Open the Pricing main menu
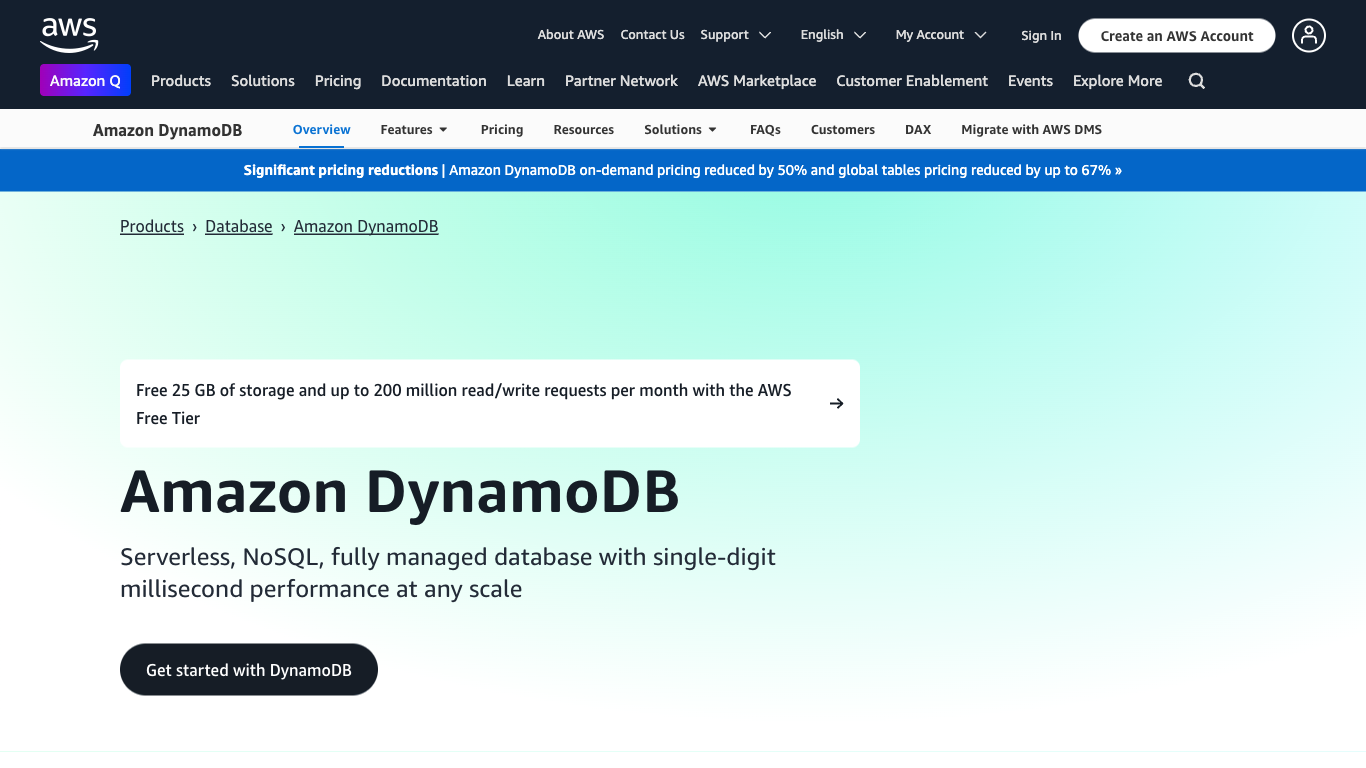This screenshot has height=768, width=1366. [338, 81]
